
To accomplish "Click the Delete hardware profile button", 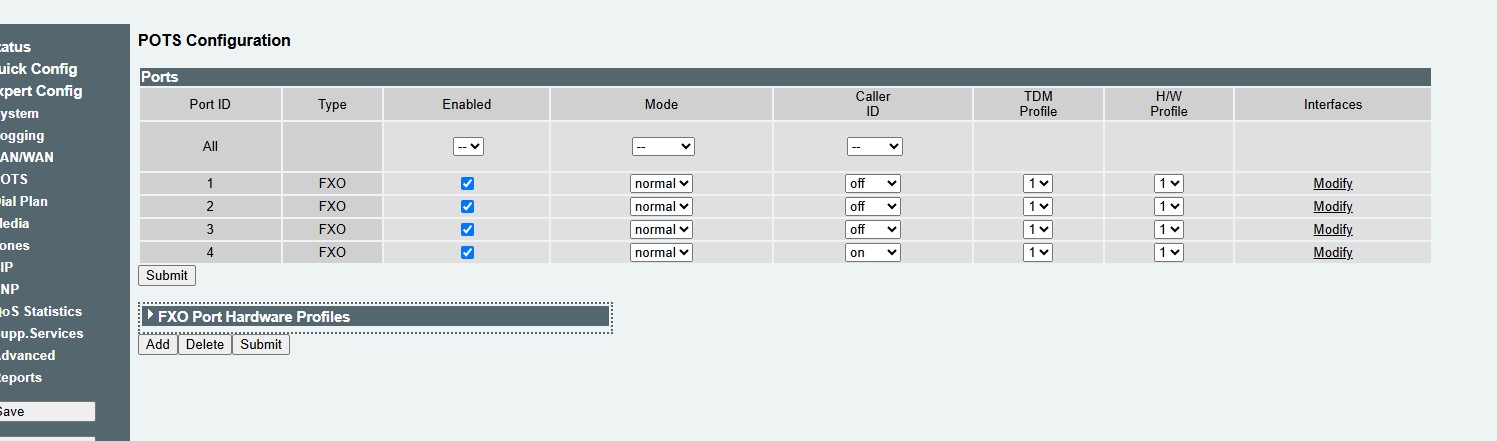I will (205, 345).
